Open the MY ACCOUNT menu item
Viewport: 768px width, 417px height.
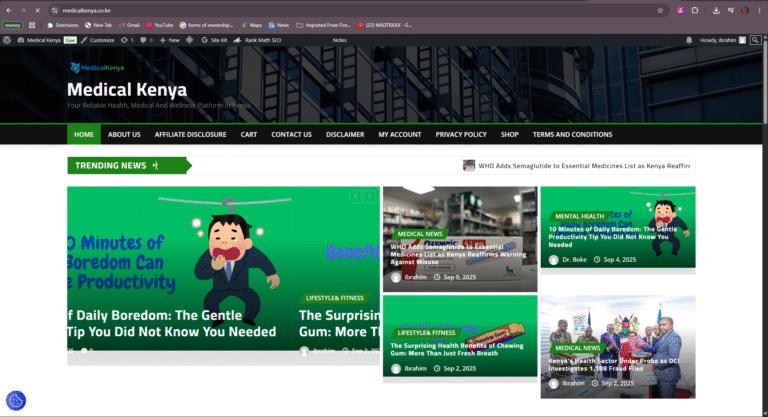pos(400,134)
